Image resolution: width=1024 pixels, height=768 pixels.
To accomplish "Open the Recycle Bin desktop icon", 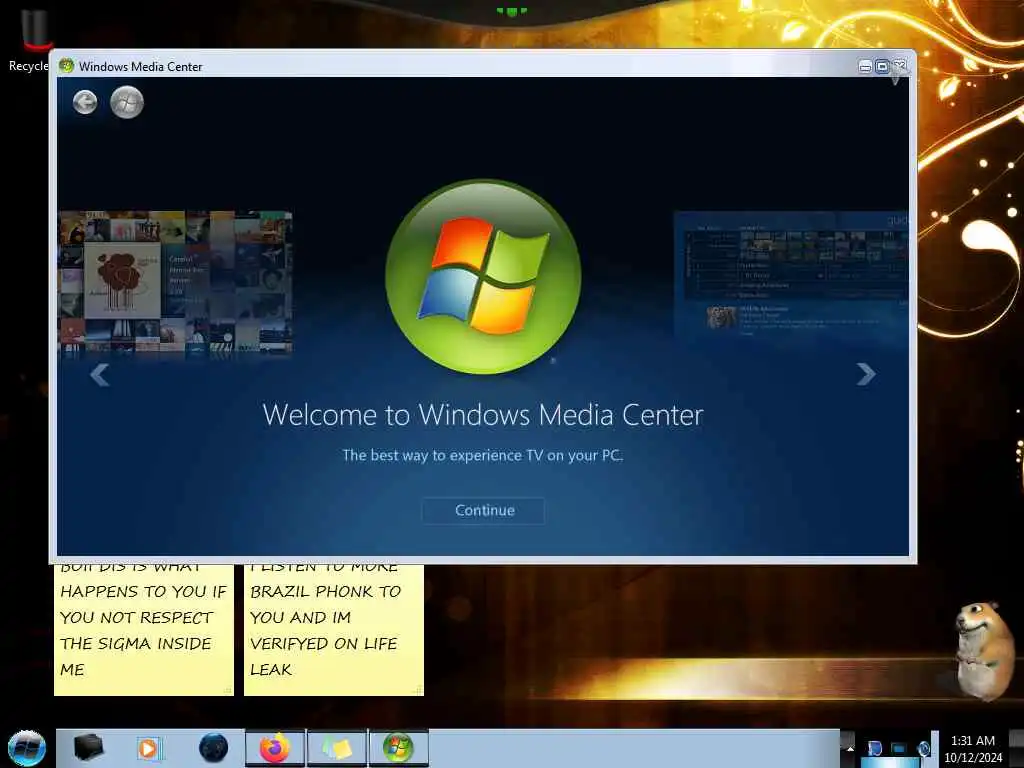I will coord(31,39).
